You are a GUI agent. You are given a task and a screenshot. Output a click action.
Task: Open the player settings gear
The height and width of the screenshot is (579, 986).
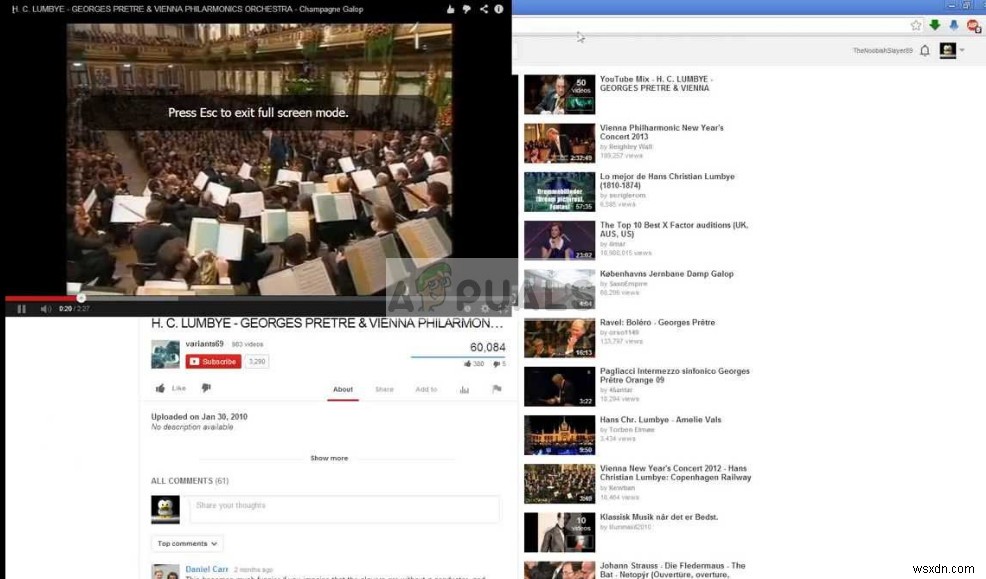pos(484,308)
